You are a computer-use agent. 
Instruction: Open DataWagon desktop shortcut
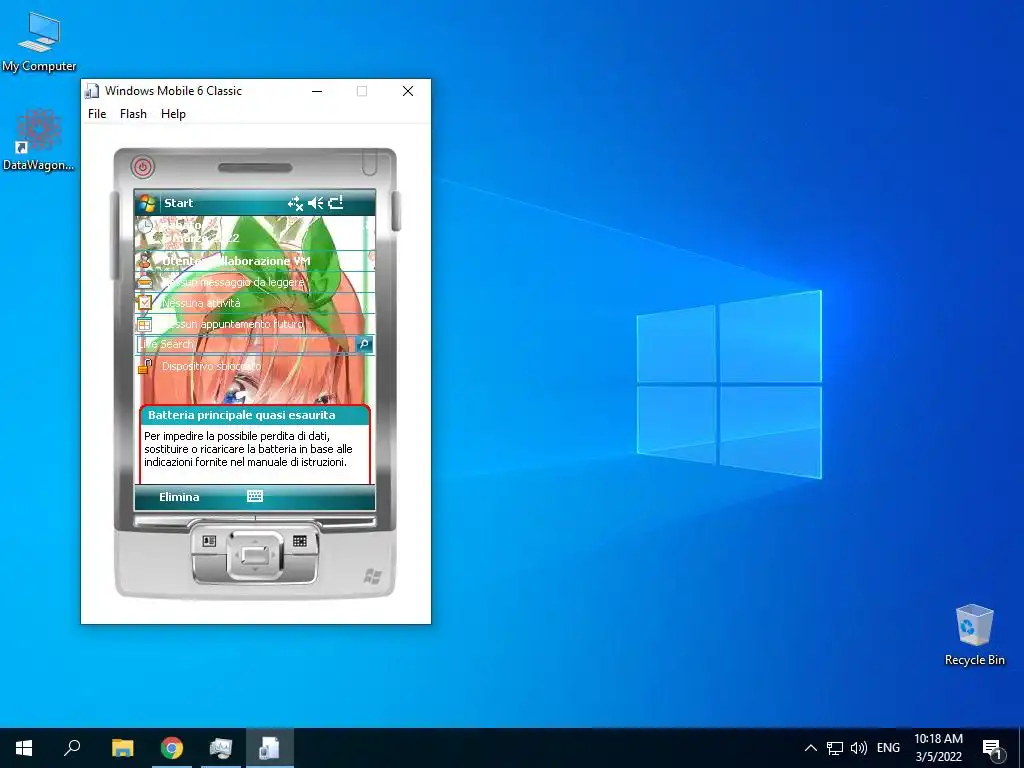(39, 140)
